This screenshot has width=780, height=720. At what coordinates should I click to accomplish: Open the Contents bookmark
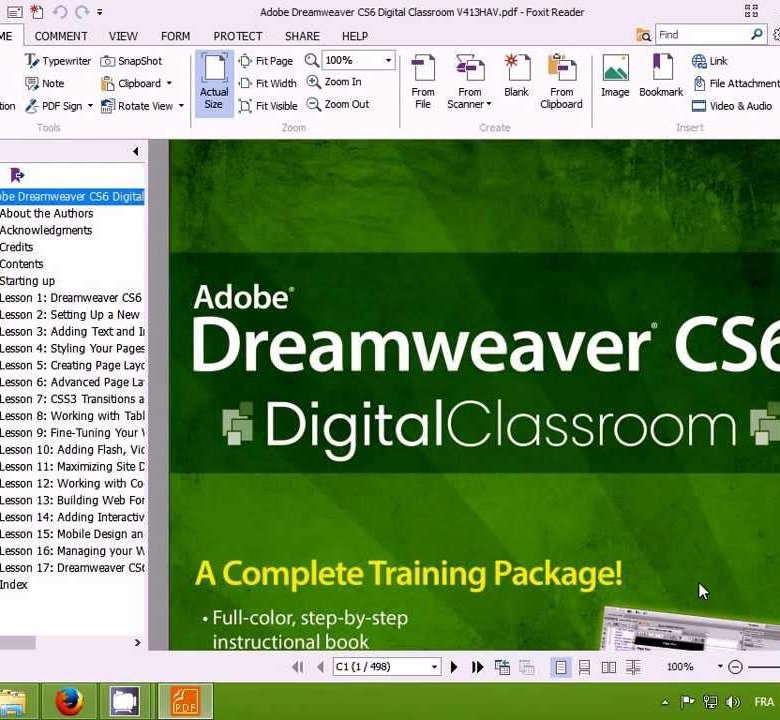[x=22, y=264]
